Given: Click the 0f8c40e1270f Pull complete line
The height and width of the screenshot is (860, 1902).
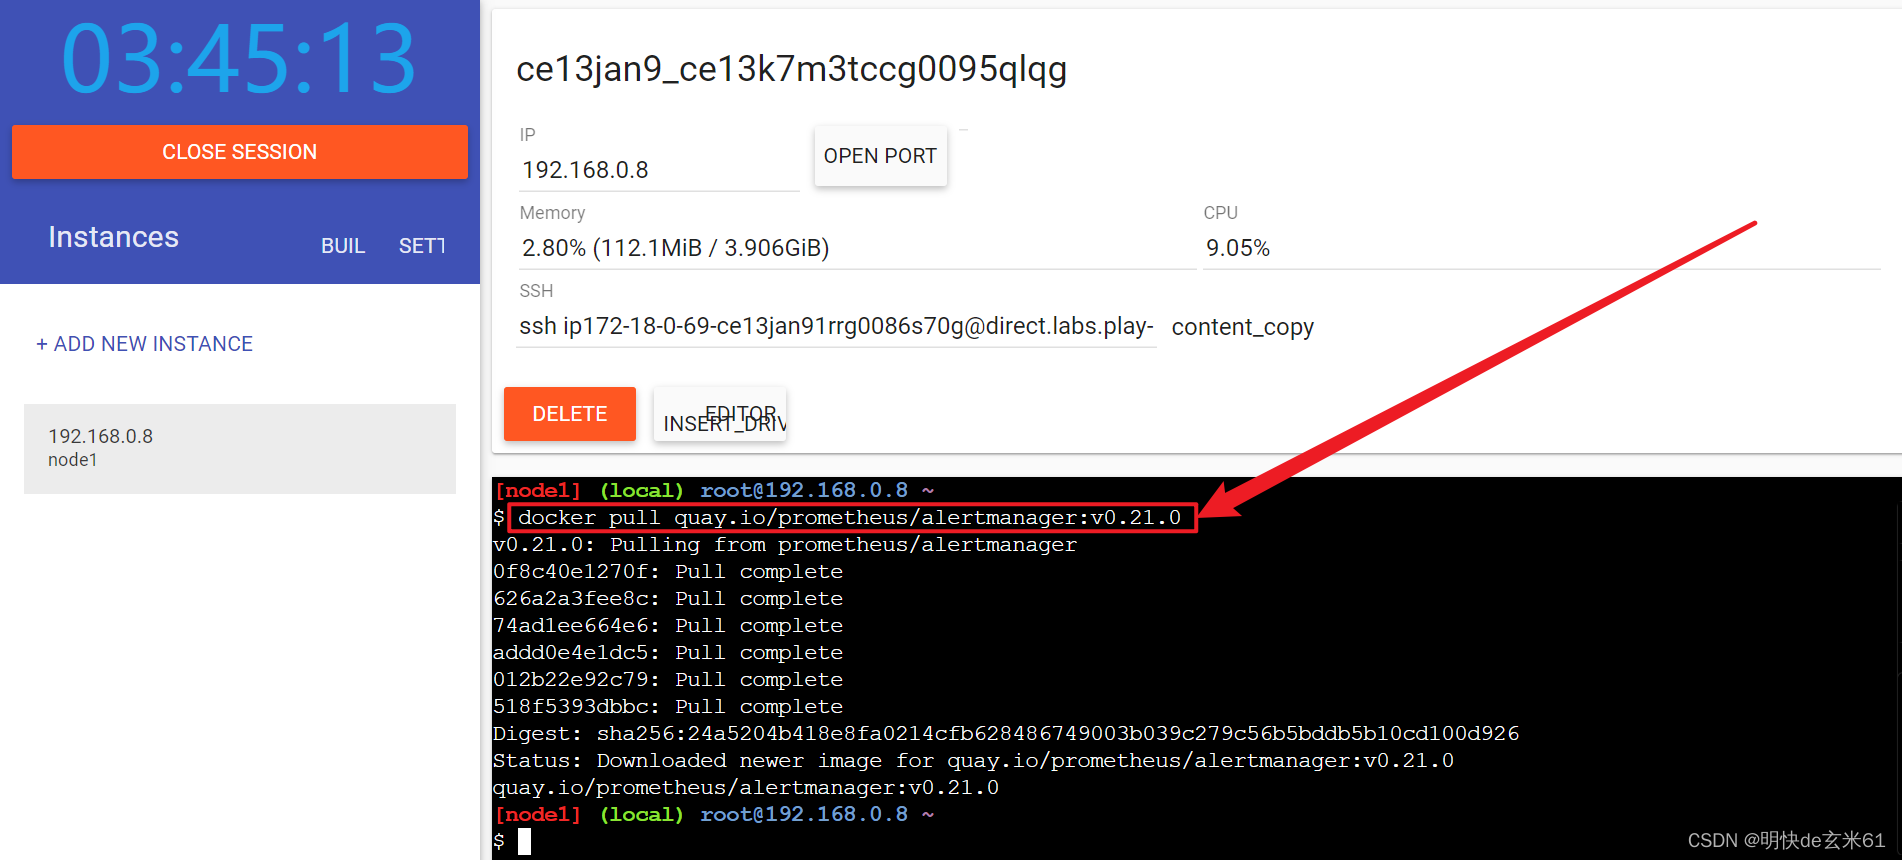Looking at the screenshot, I should [668, 571].
